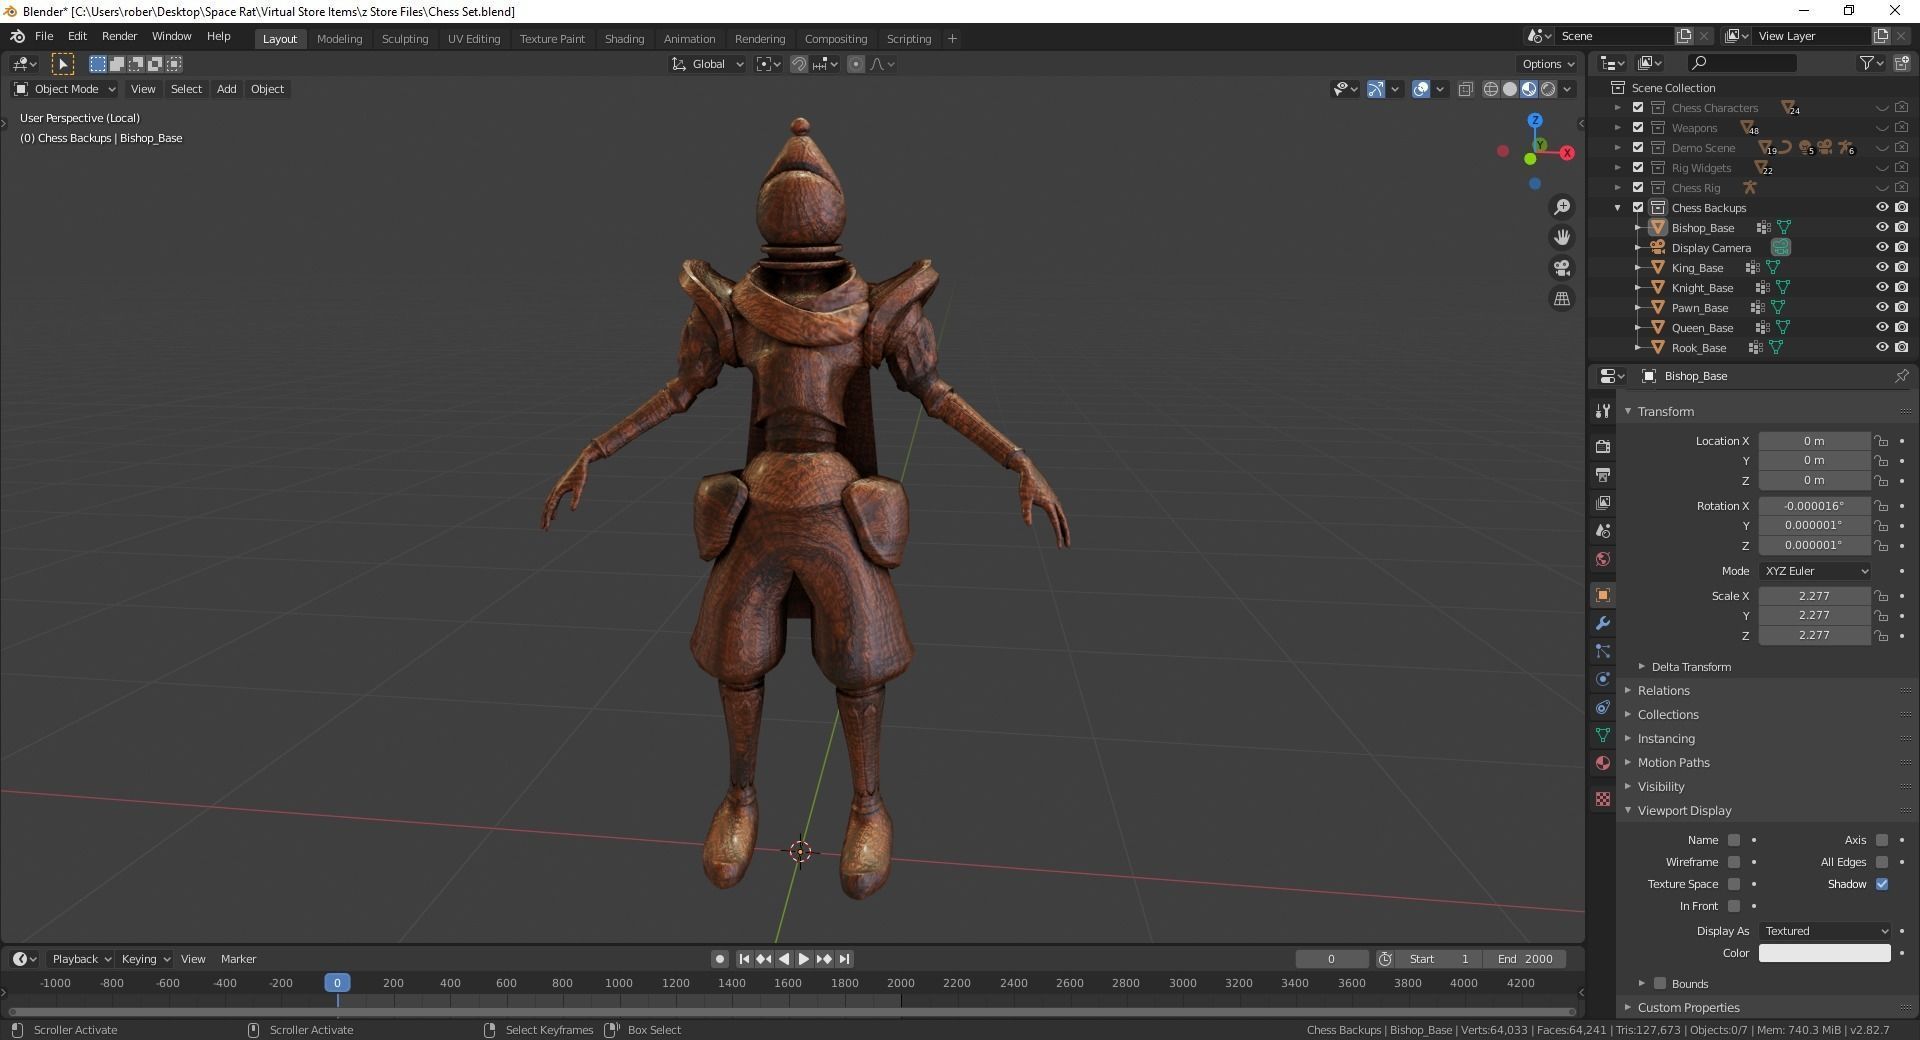The height and width of the screenshot is (1040, 1920).
Task: Click the viewport display Color swatch
Action: tap(1825, 953)
